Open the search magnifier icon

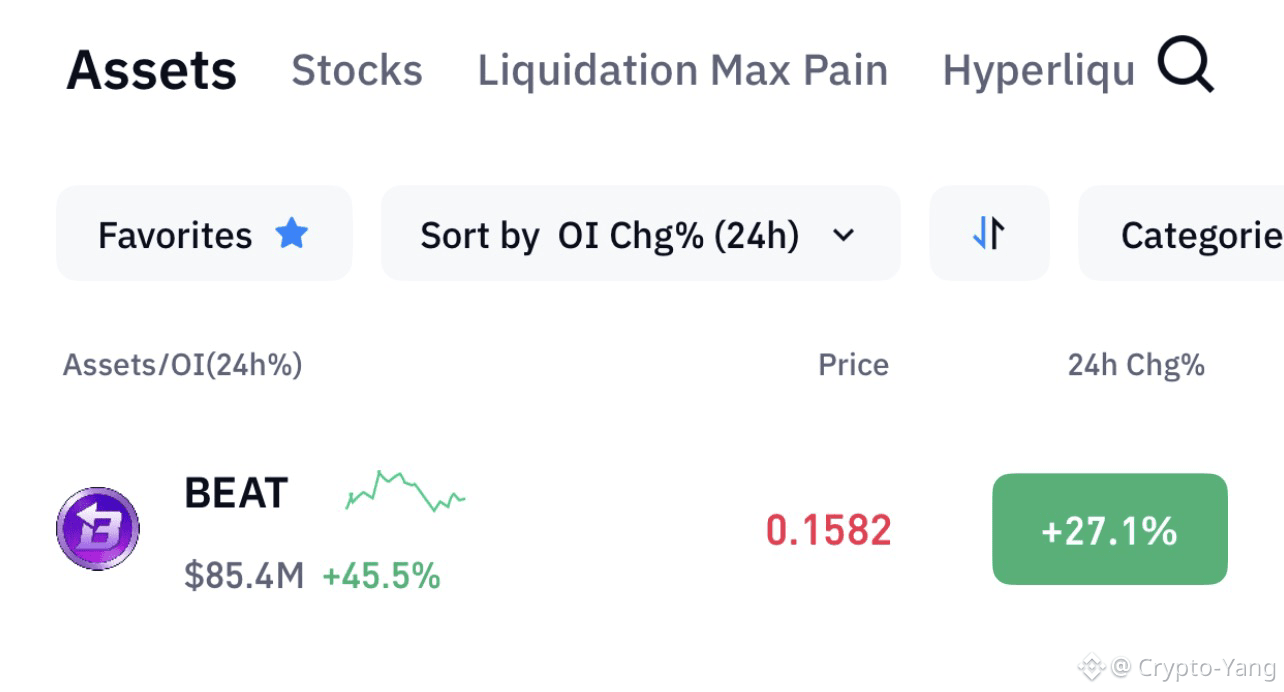point(1186,66)
